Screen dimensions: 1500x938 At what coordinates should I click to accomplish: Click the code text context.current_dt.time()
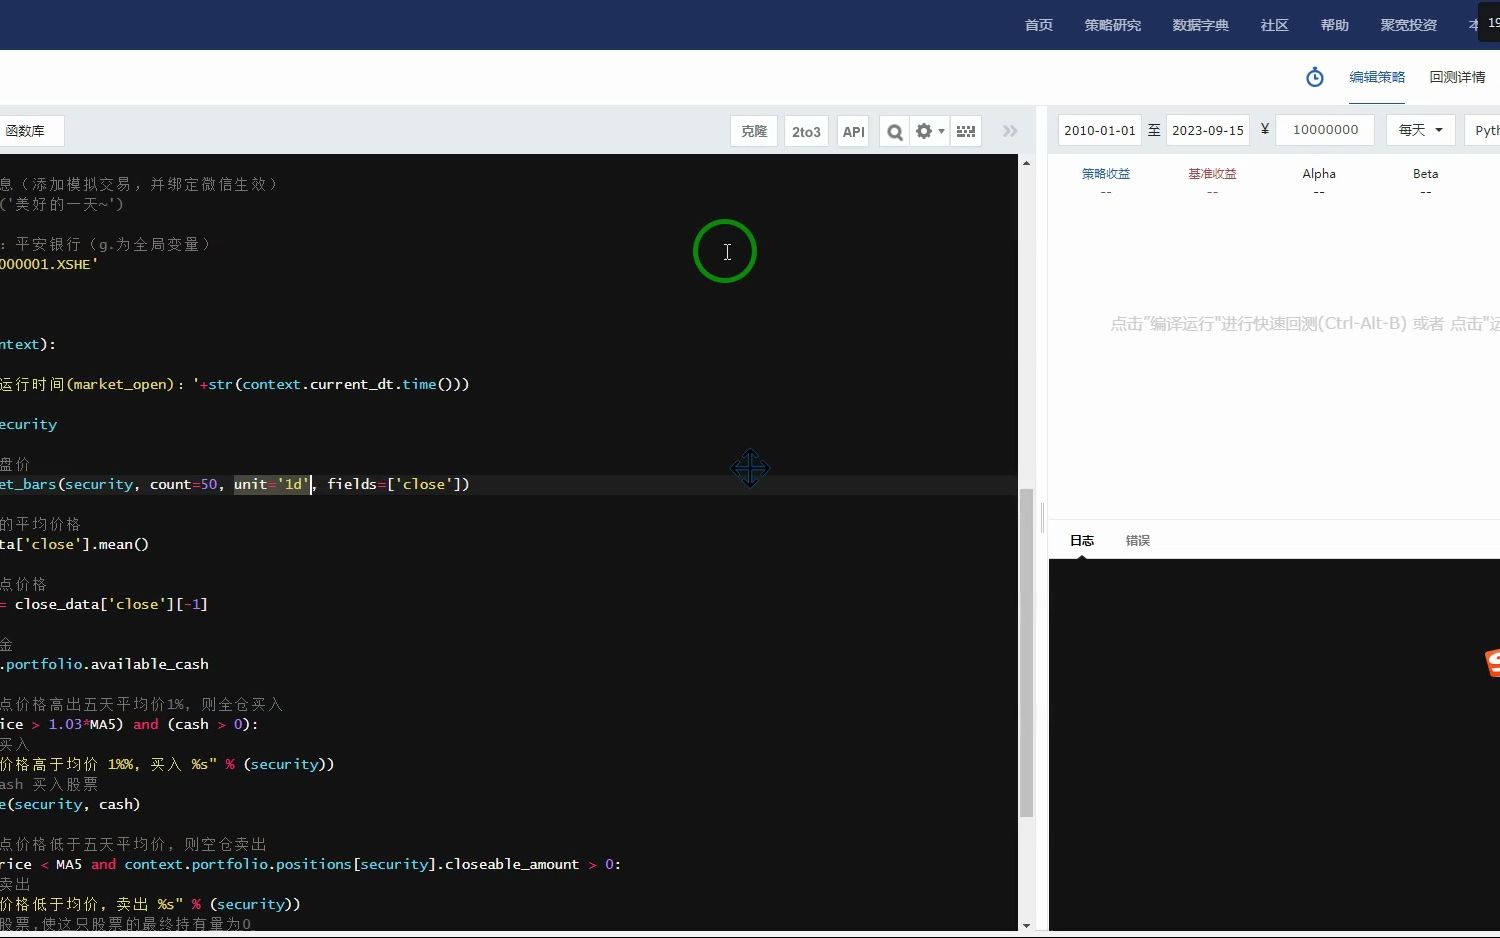(x=347, y=384)
